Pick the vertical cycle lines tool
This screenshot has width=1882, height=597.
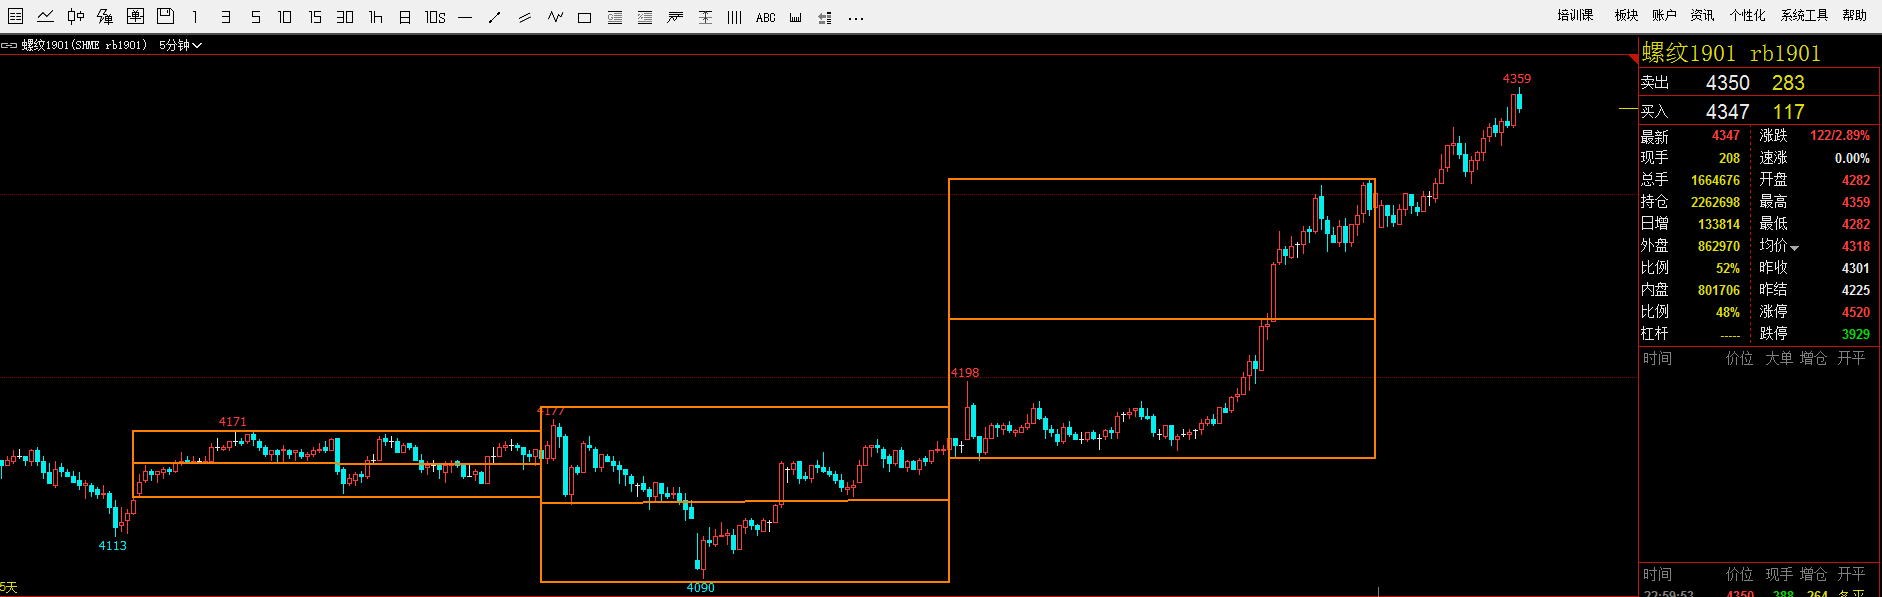click(x=735, y=17)
